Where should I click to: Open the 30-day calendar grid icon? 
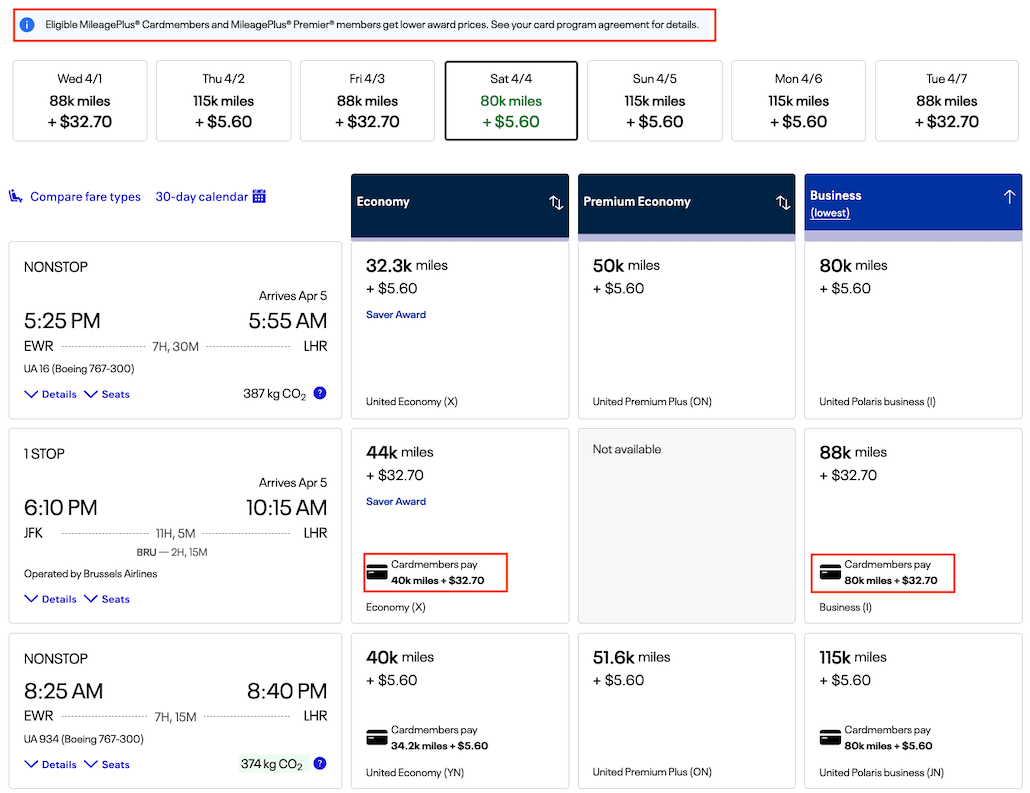(x=259, y=197)
